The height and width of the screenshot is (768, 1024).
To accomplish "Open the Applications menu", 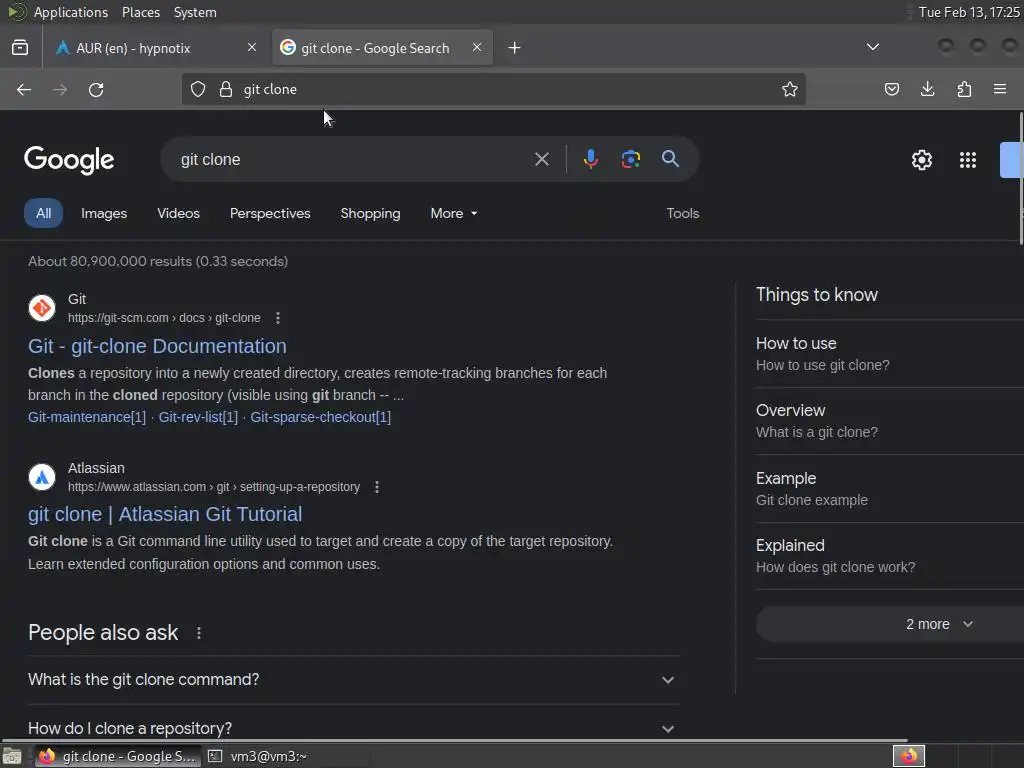I will [71, 12].
